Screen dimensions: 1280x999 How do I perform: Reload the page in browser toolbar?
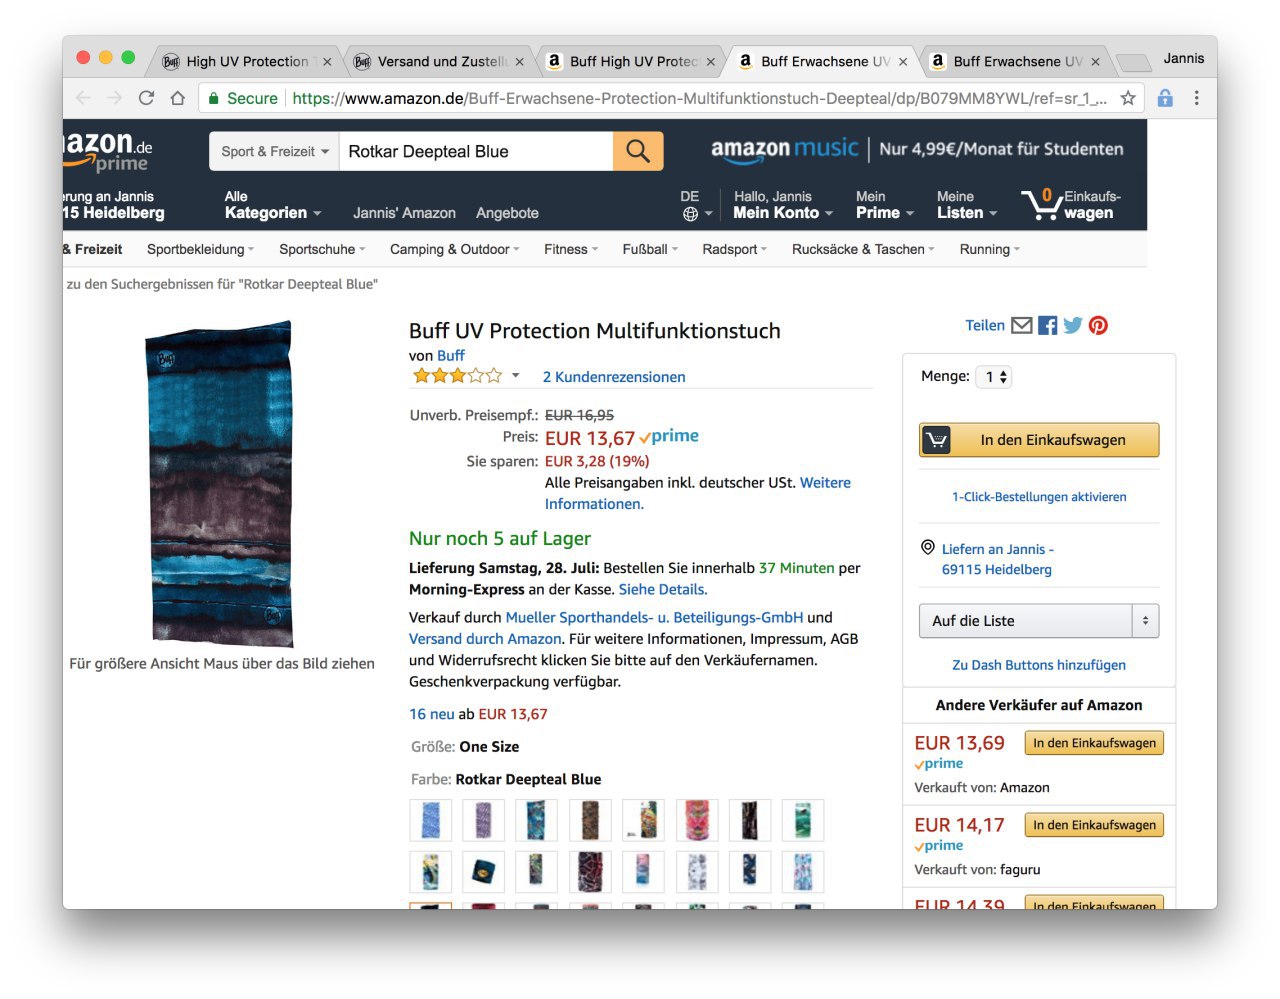(146, 98)
